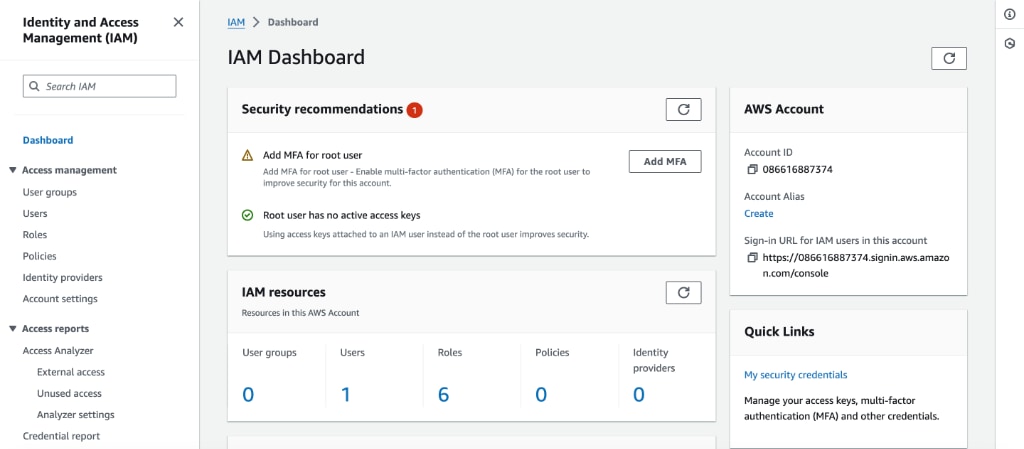Open the hexagon tutorials icon in right rail
The width and height of the screenshot is (1024, 449).
point(1010,44)
